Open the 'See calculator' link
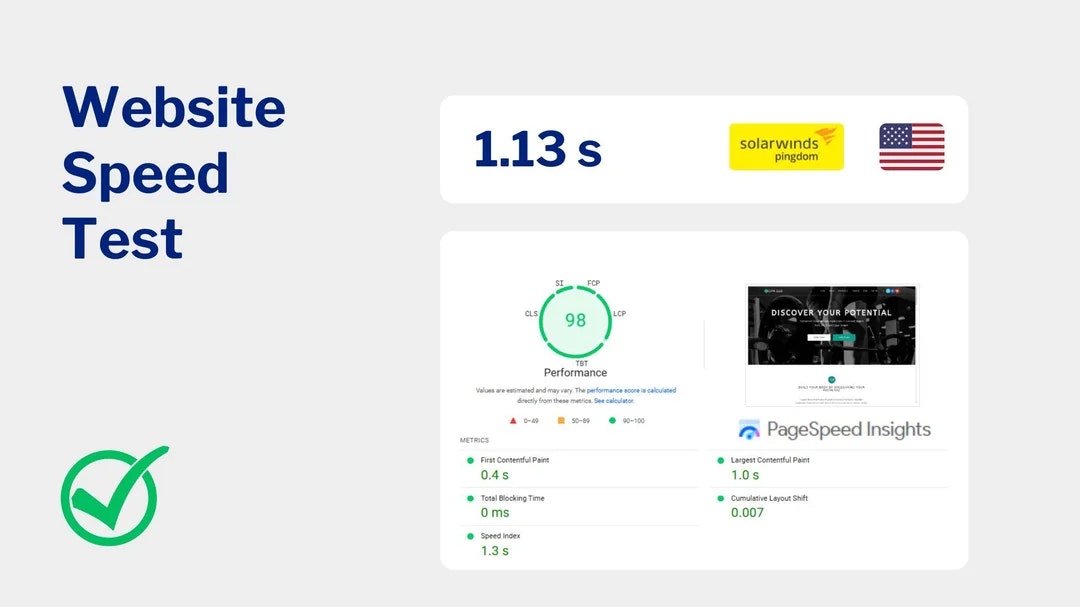The width and height of the screenshot is (1080, 607). [614, 400]
